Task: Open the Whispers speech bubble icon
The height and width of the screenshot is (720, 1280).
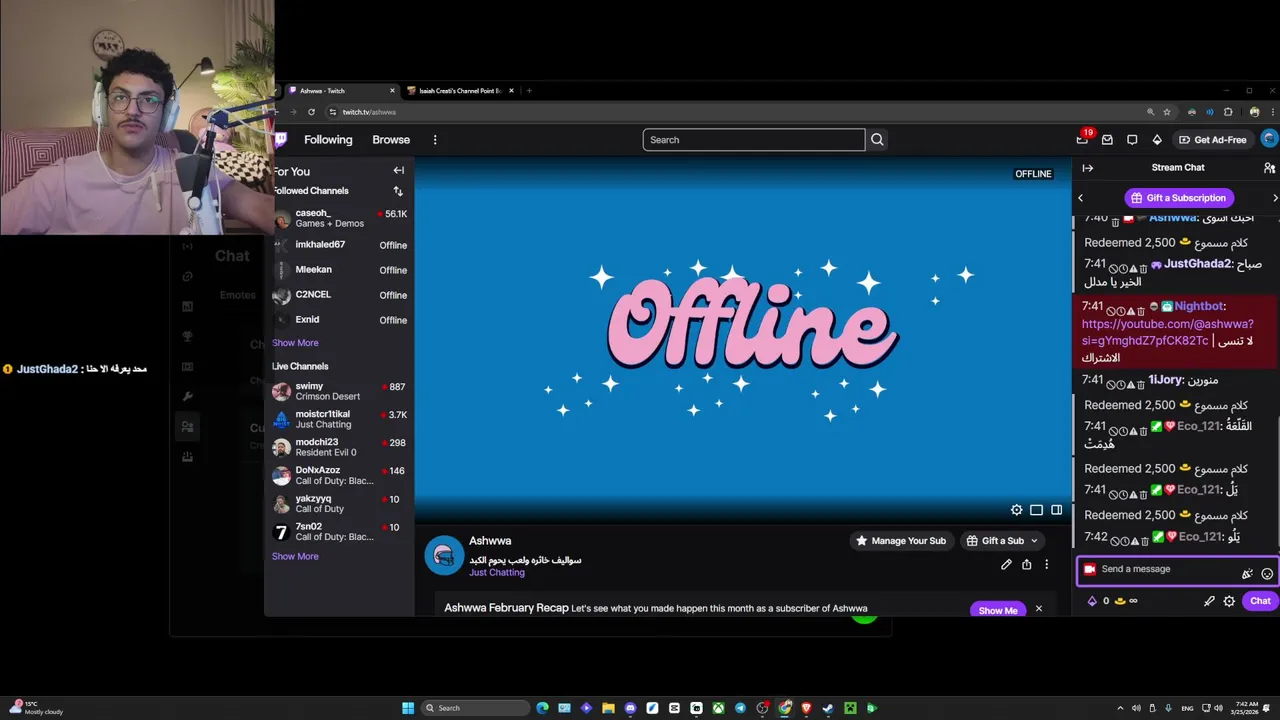Action: pos(1132,140)
